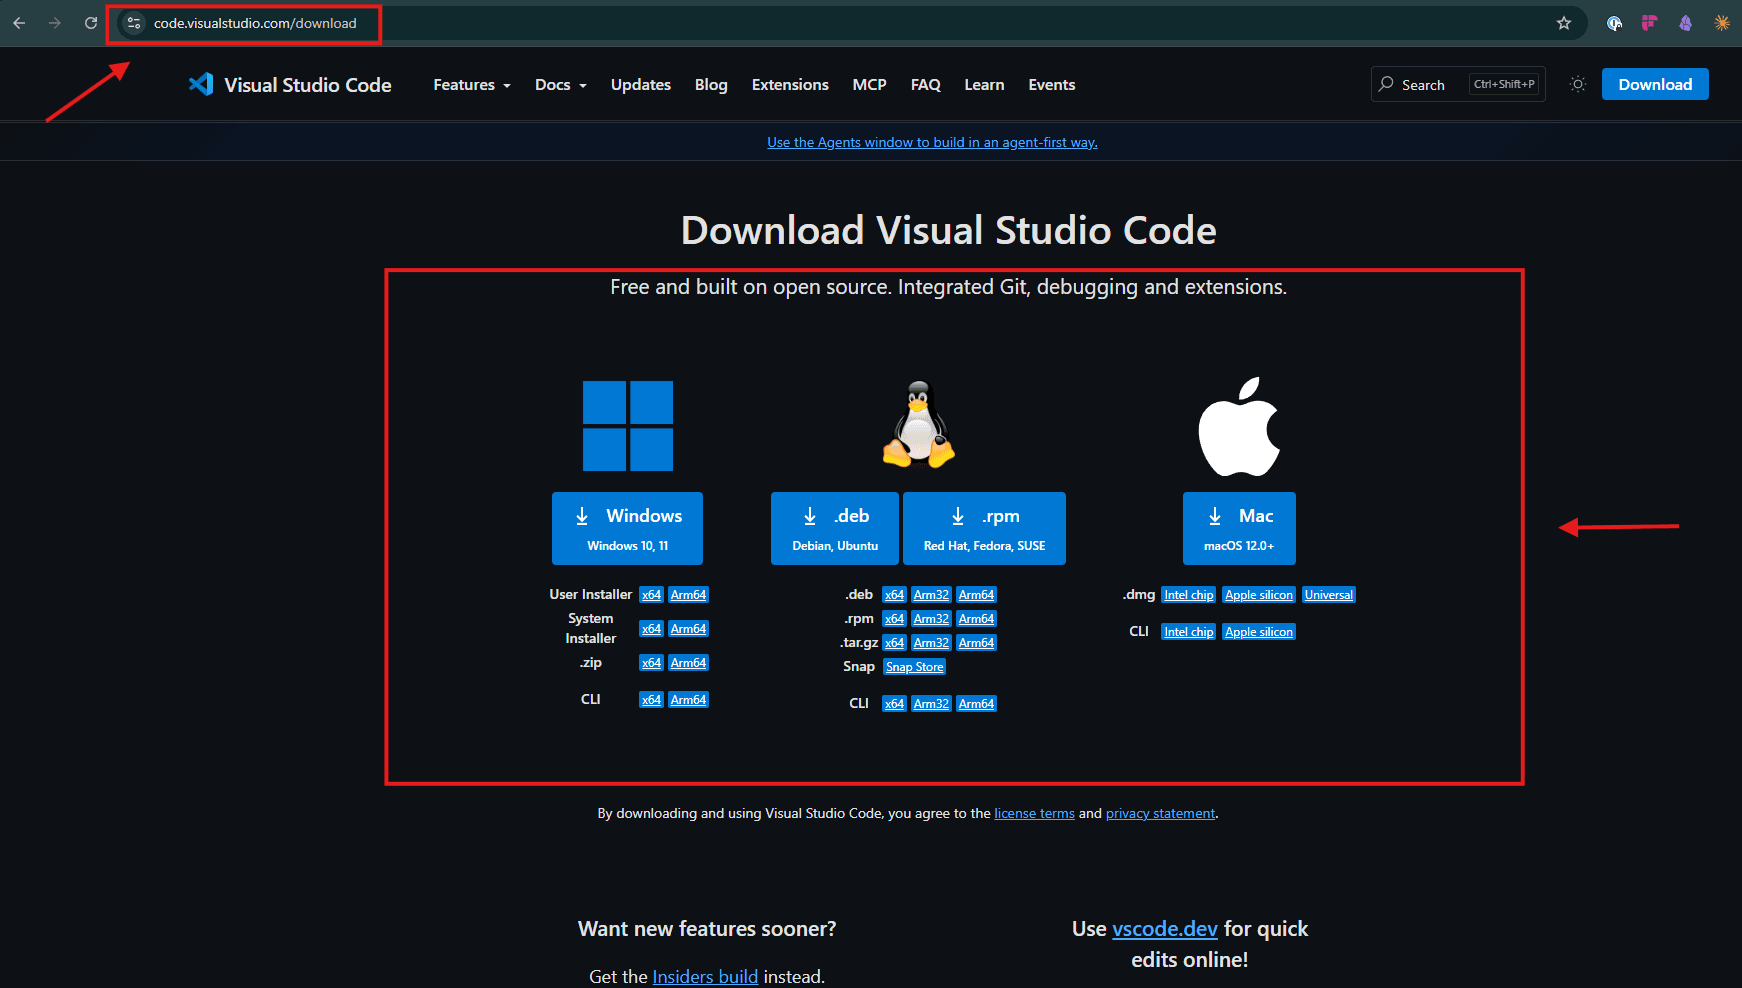Open site information icon in address bar
The width and height of the screenshot is (1742, 988).
point(134,23)
